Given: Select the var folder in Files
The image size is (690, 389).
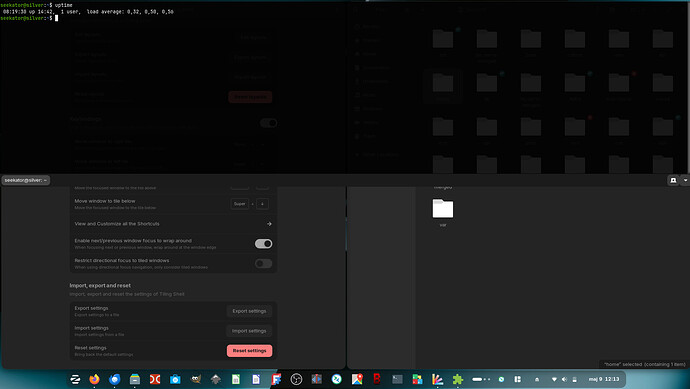Looking at the screenshot, I should 443,213.
